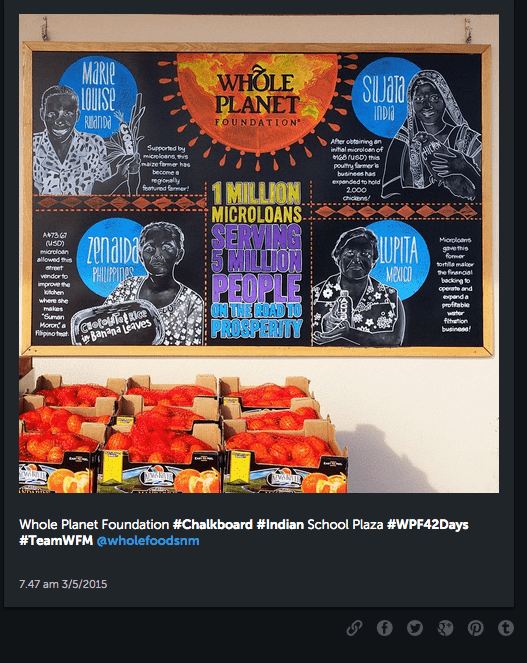
Task: Share this post on Twitter
Action: [x=415, y=628]
